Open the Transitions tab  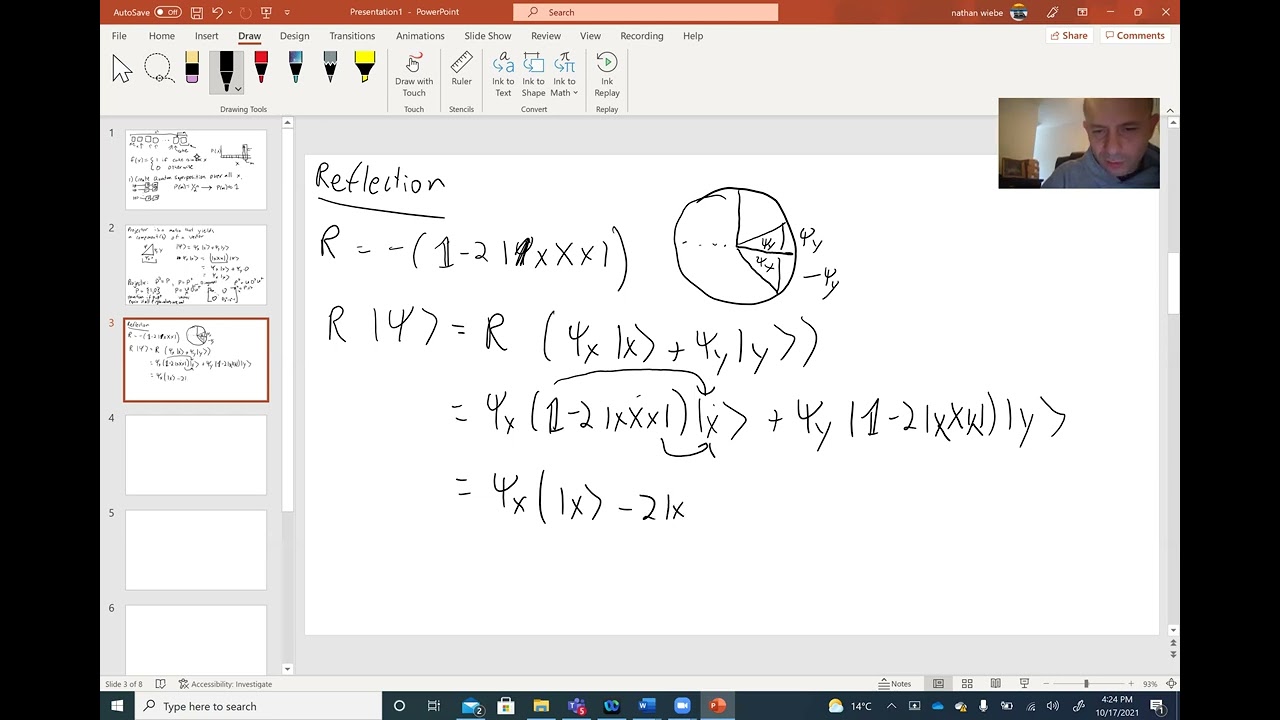point(352,36)
